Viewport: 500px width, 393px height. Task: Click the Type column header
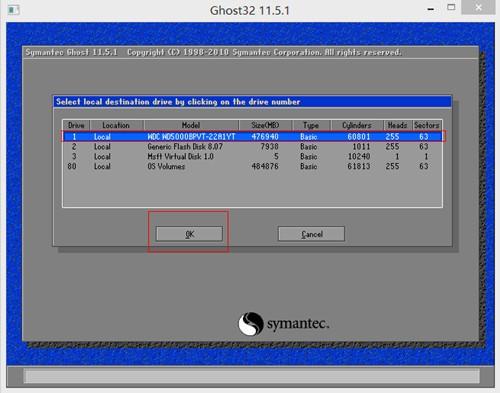311,125
